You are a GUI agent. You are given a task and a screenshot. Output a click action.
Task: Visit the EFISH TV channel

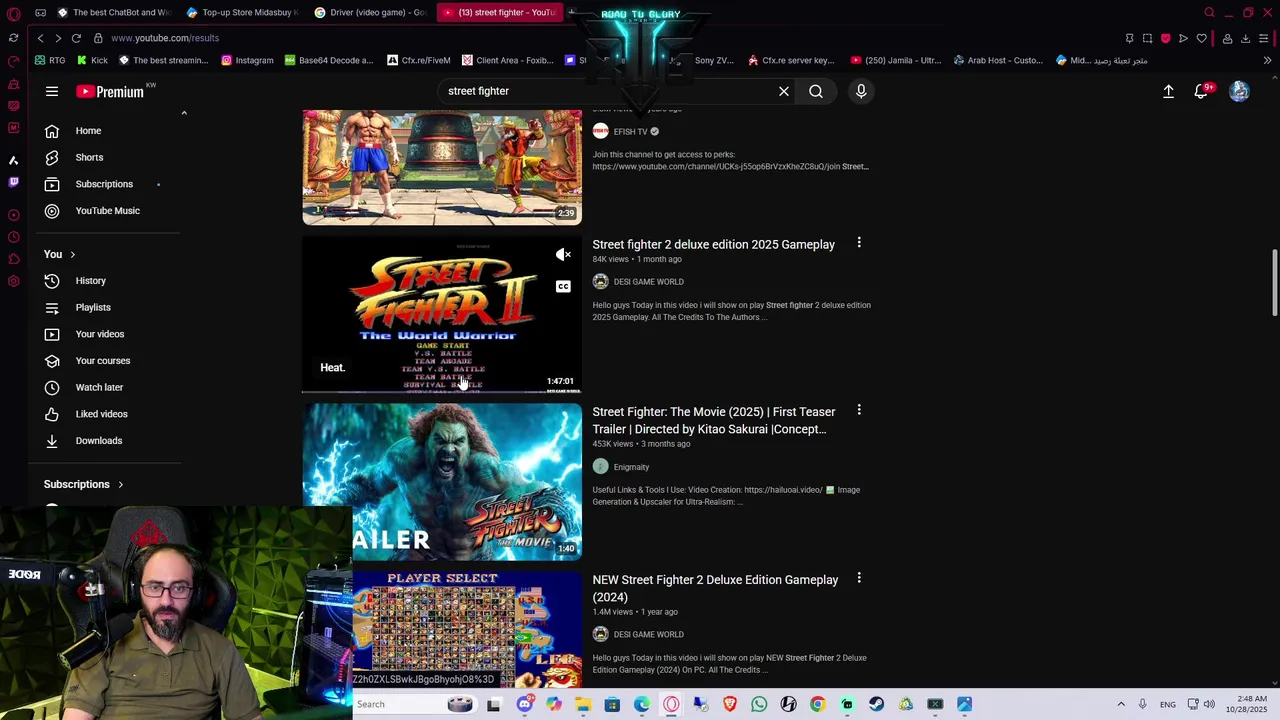[630, 132]
